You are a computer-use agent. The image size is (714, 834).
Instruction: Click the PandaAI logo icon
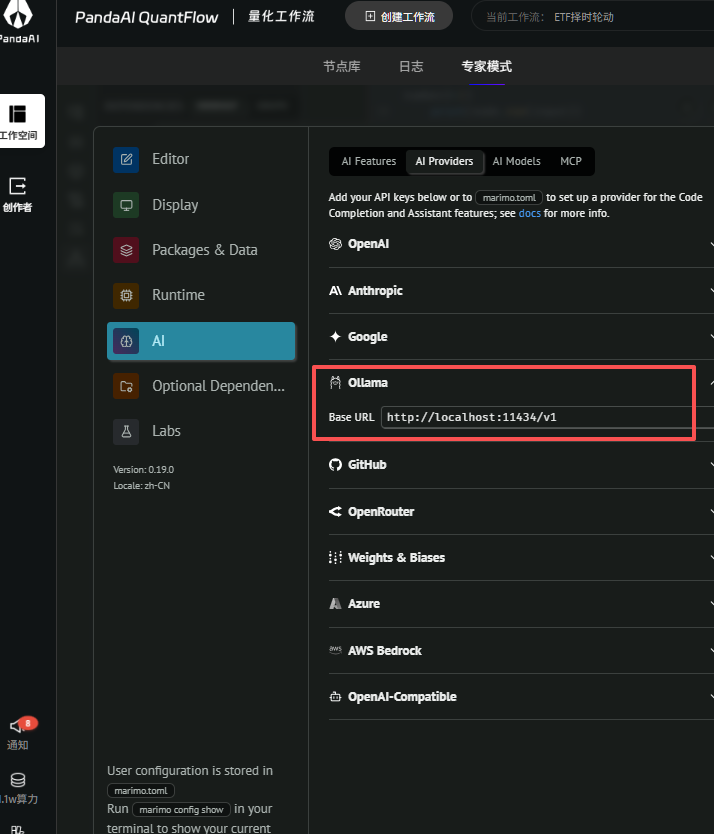click(18, 14)
